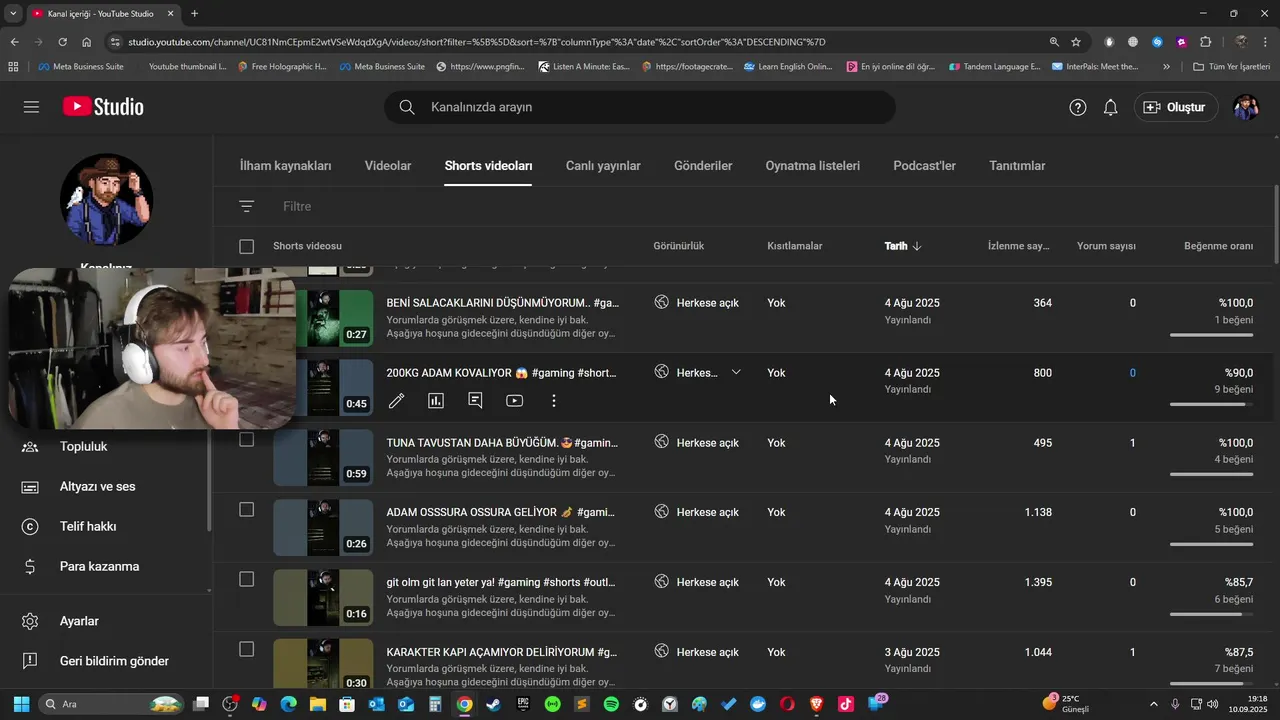Click the Telif hakkı copyright icon
Viewport: 1280px width, 720px height.
pos(30,527)
